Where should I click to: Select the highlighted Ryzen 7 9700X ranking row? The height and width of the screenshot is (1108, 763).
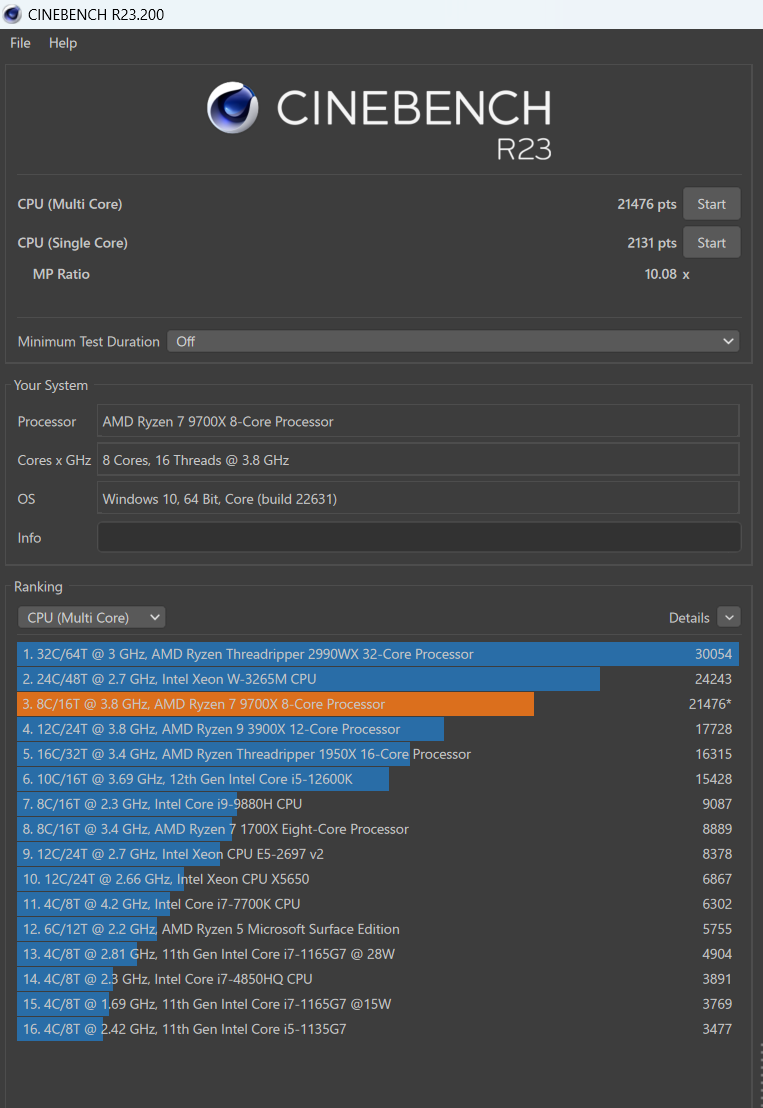click(378, 704)
